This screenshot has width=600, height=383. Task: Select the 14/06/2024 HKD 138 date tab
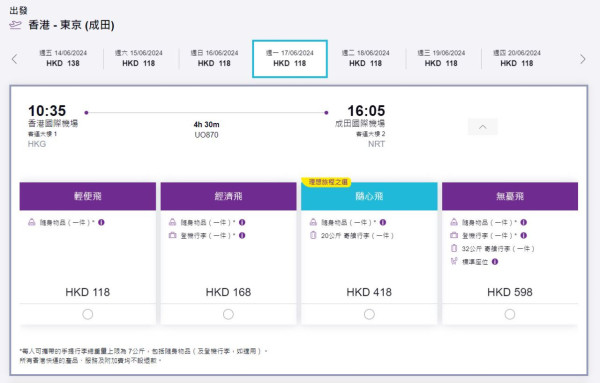tap(63, 58)
